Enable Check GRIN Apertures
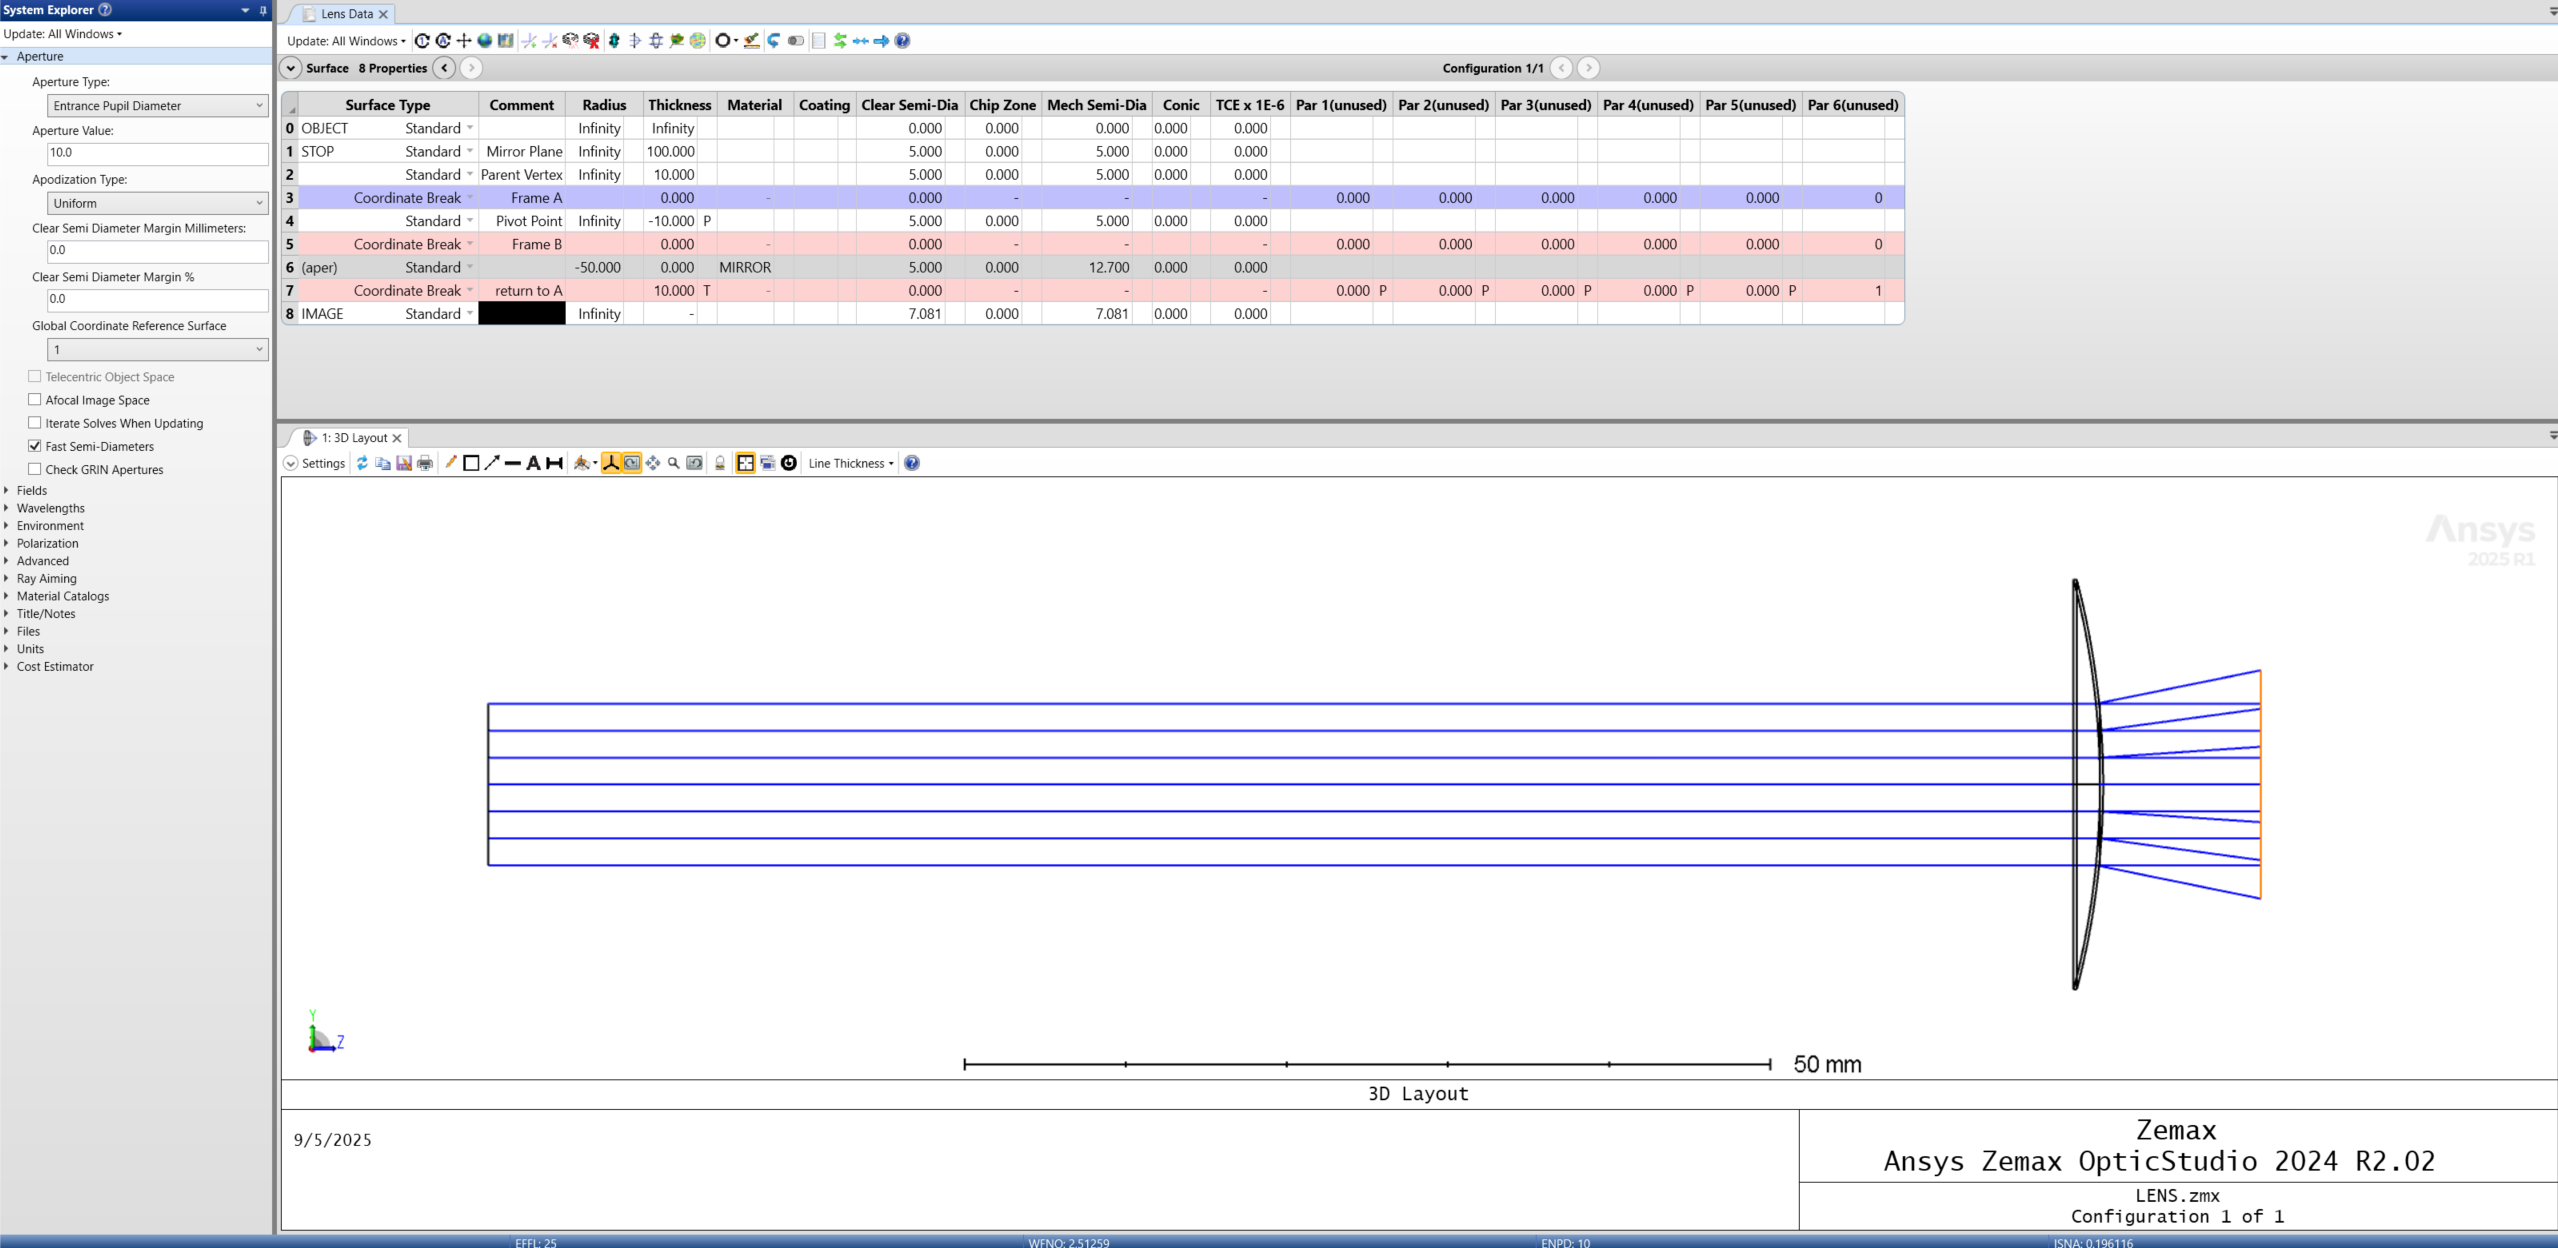Image resolution: width=2558 pixels, height=1248 pixels. coord(34,469)
